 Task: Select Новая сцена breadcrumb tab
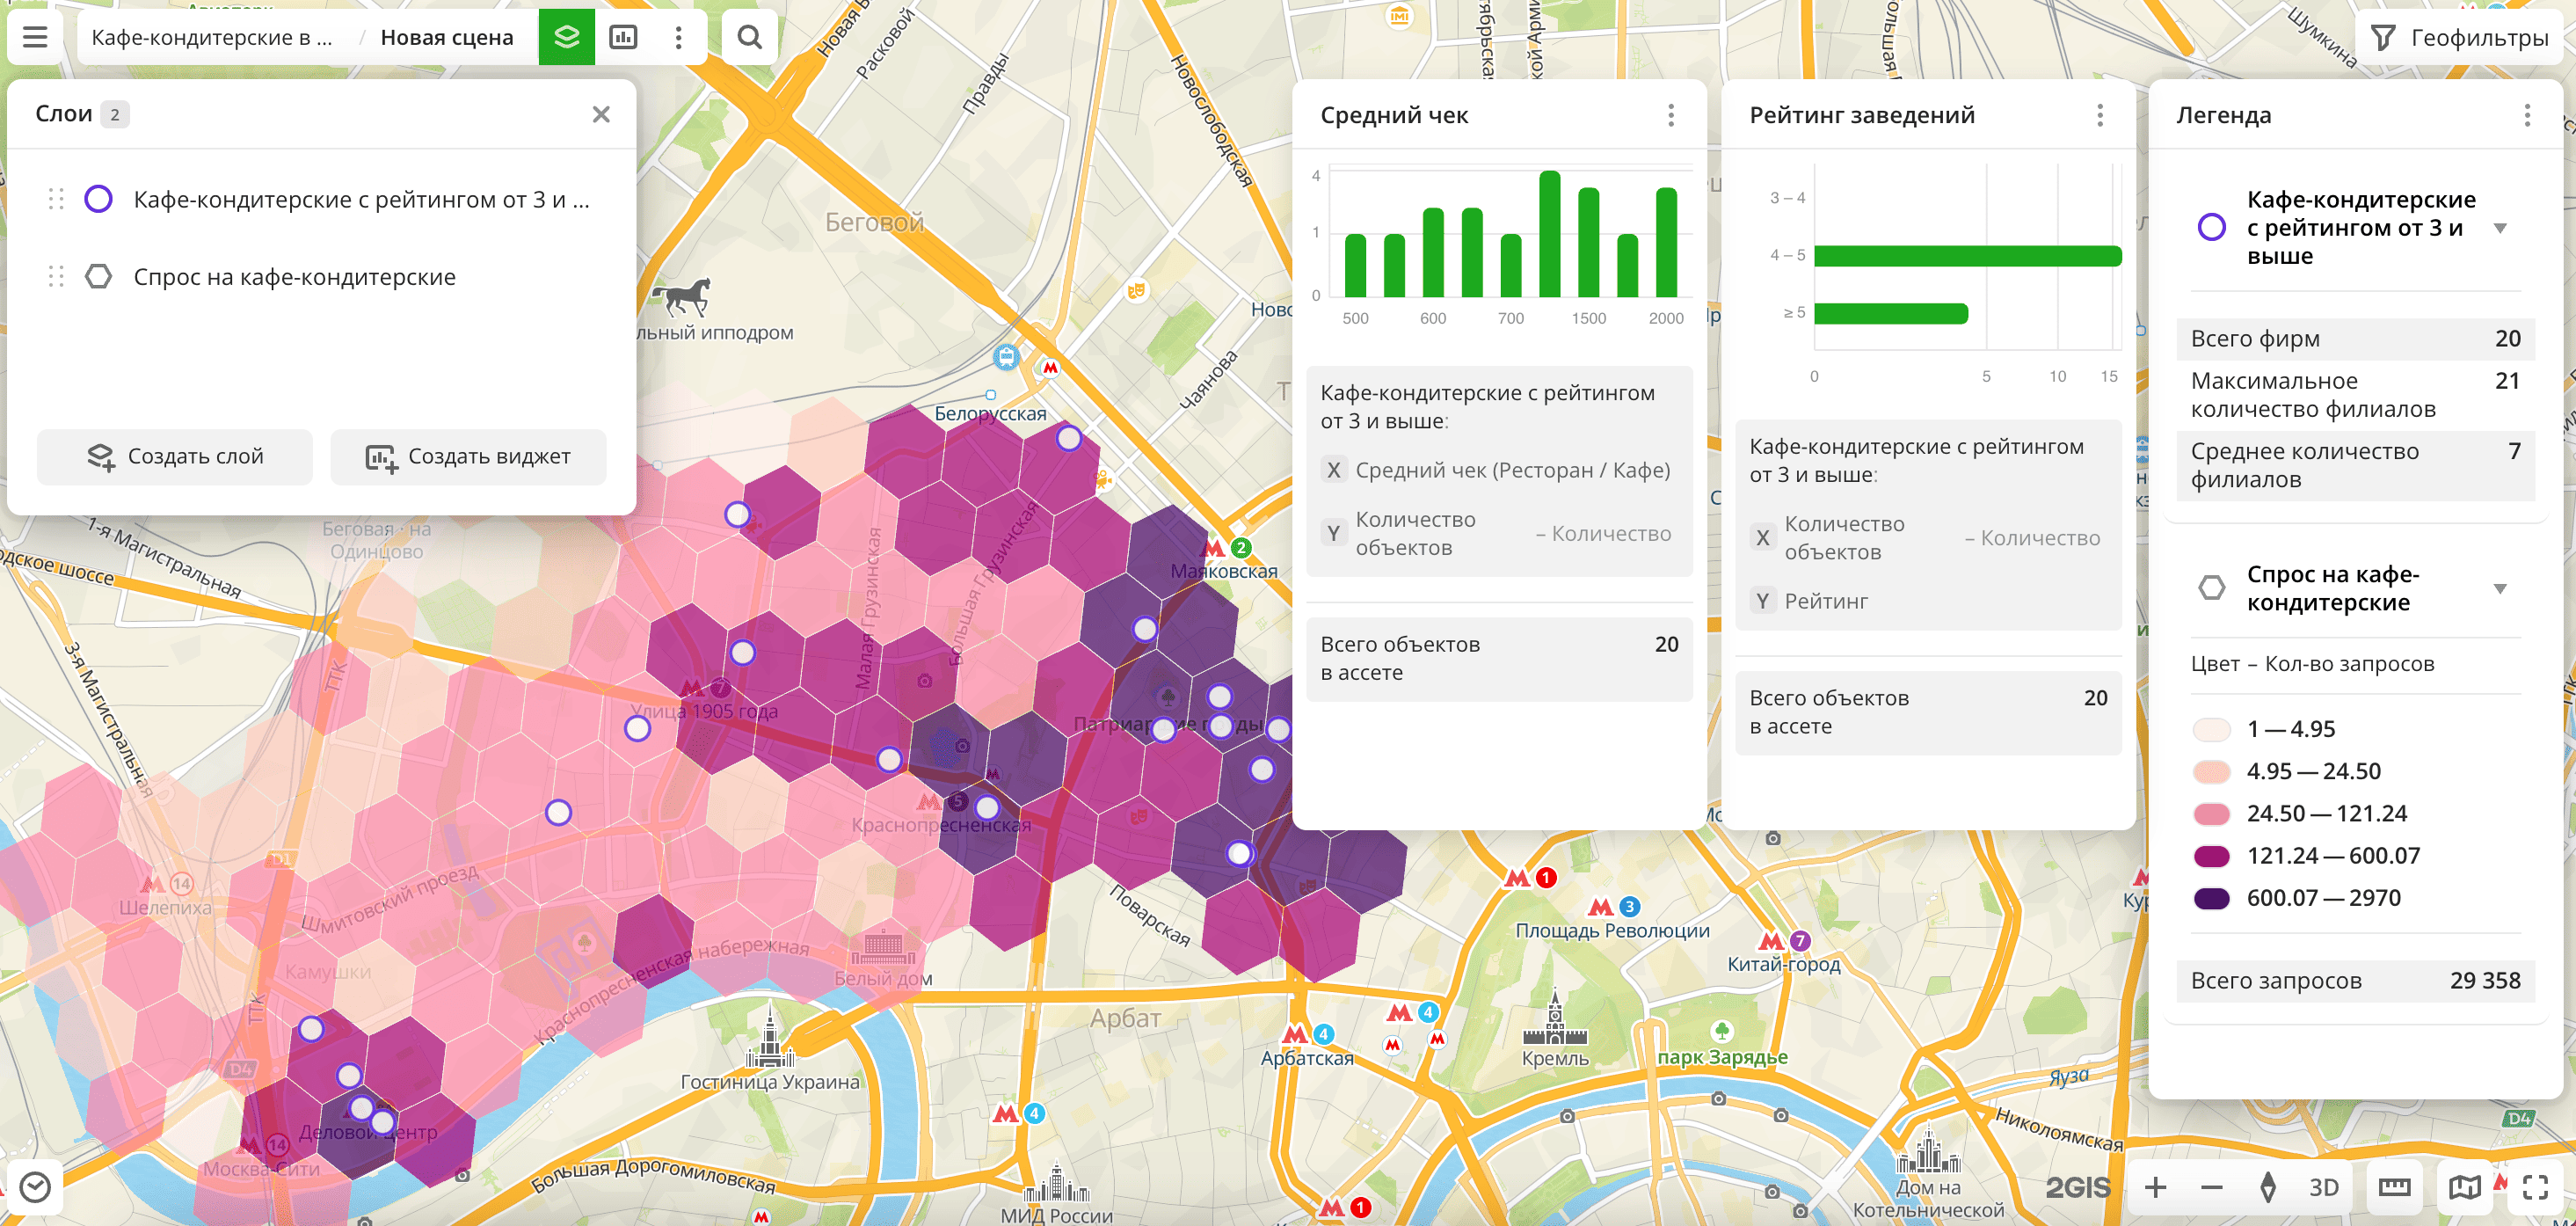[x=446, y=37]
